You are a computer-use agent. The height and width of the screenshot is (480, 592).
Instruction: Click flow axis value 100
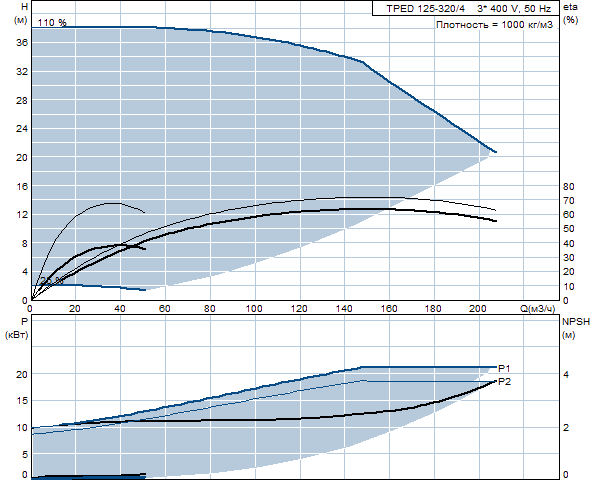point(254,309)
